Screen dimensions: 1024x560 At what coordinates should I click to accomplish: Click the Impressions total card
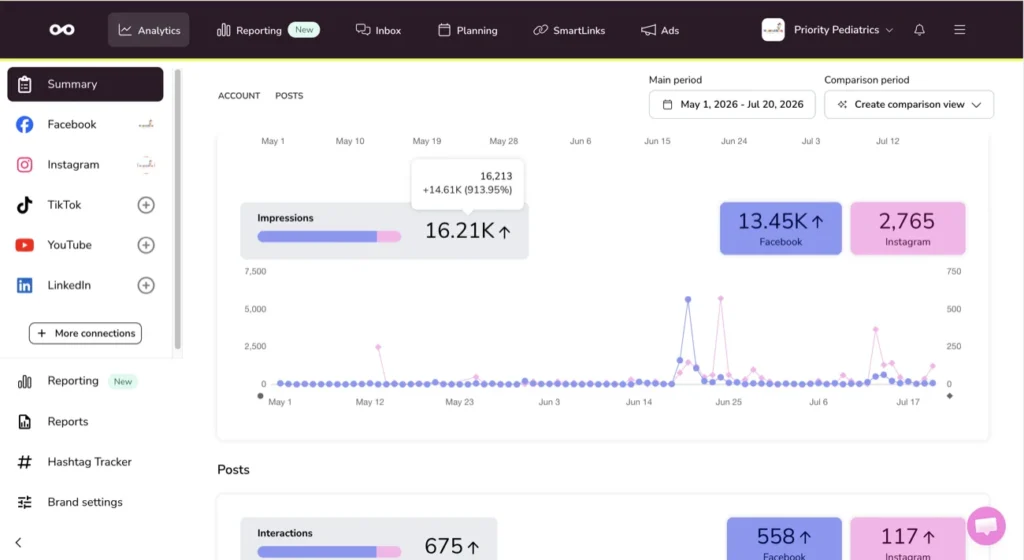coord(384,230)
